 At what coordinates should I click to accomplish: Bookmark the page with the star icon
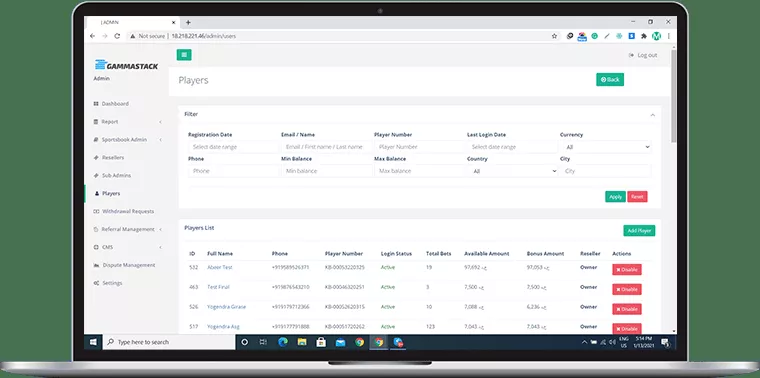click(x=554, y=36)
